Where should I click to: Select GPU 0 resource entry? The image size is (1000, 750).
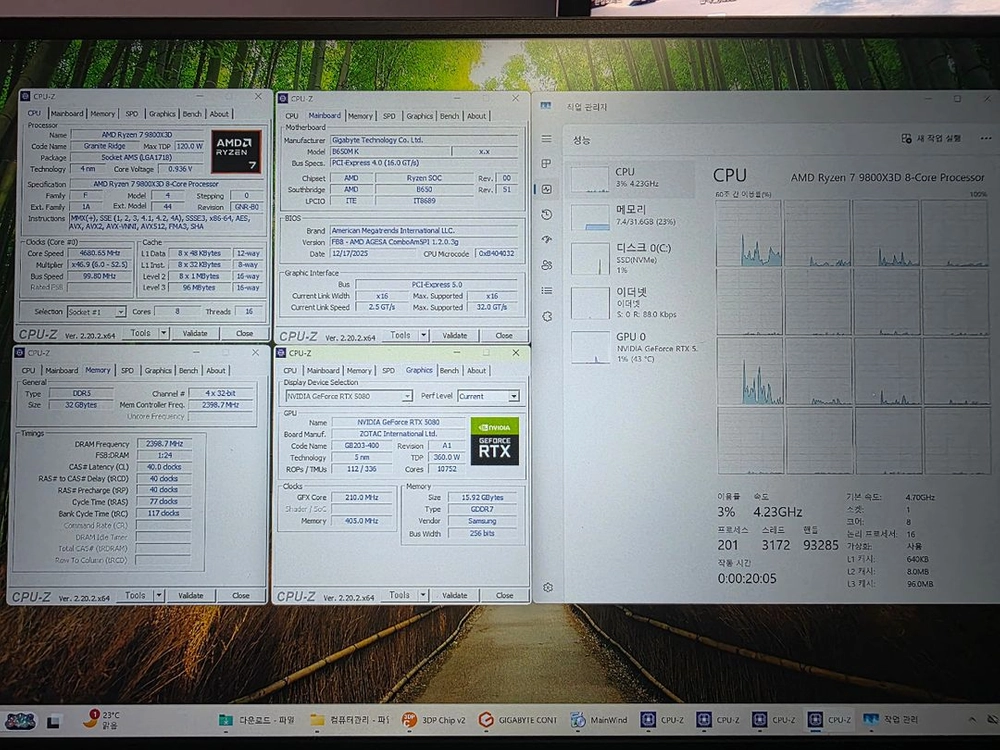(x=631, y=346)
